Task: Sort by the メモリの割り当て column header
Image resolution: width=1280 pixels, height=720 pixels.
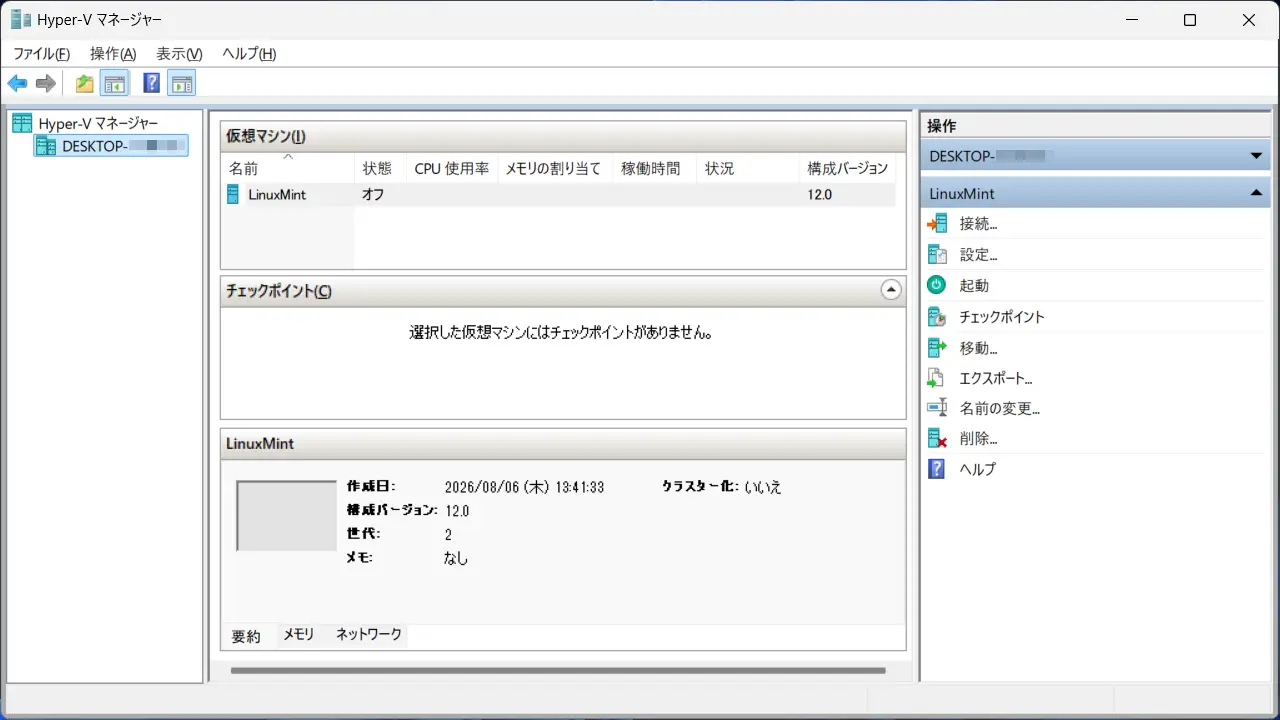Action: point(555,168)
